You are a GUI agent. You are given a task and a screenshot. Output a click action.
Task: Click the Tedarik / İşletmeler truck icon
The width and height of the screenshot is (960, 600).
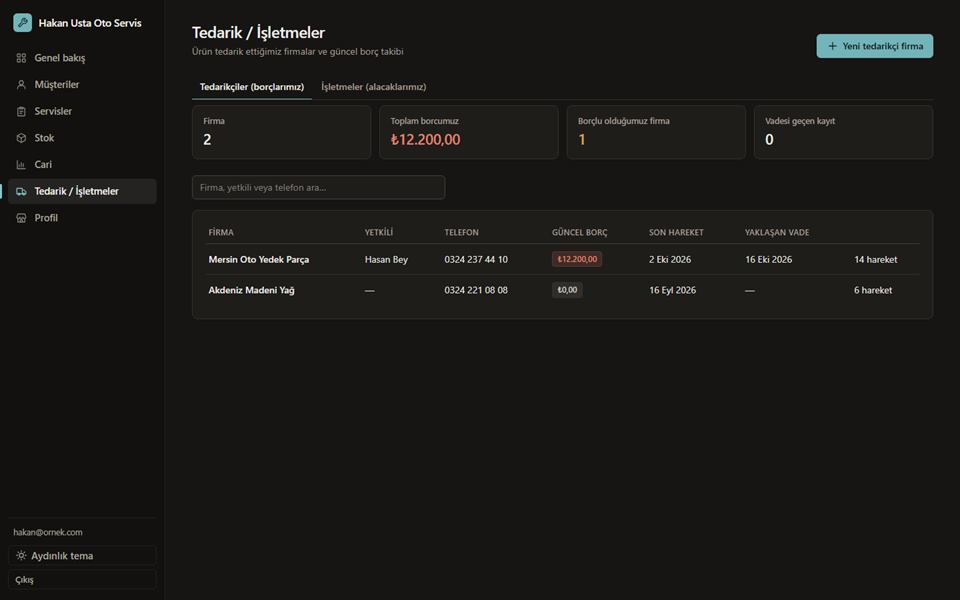click(21, 191)
